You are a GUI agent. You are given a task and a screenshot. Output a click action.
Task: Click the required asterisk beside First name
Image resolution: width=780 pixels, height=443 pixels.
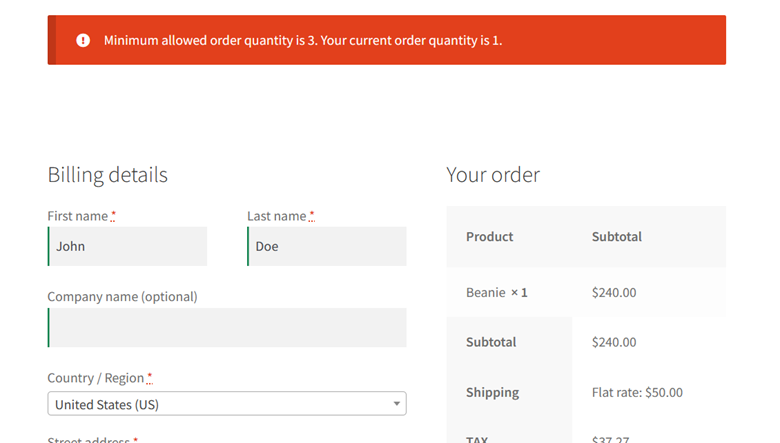113,215
